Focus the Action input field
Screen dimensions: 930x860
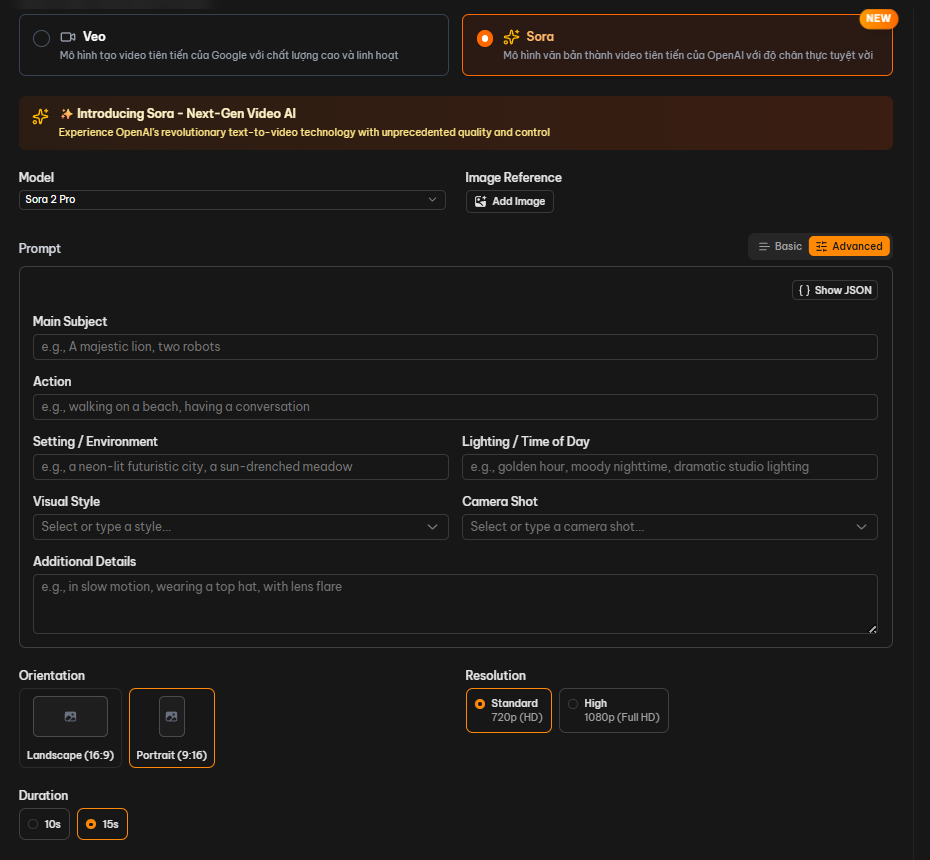(x=455, y=407)
